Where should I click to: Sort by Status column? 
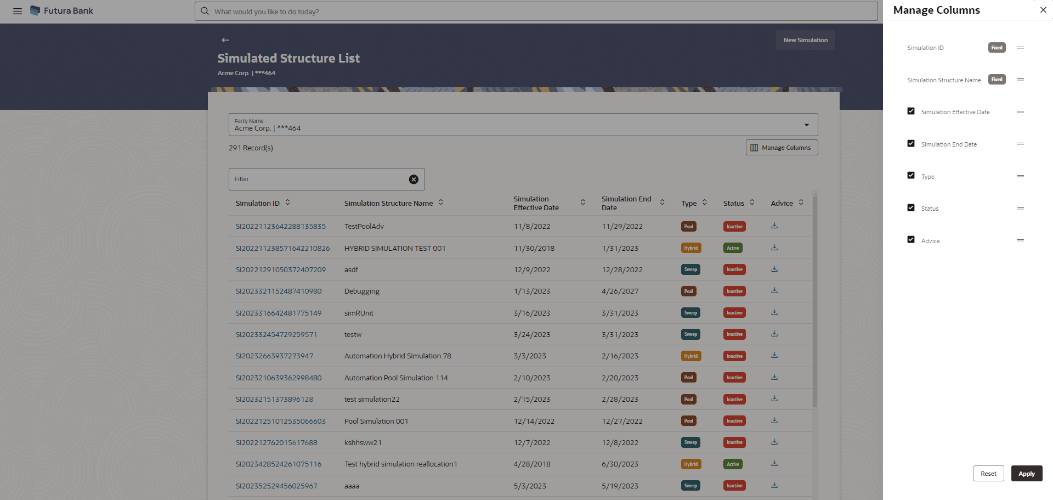(752, 203)
